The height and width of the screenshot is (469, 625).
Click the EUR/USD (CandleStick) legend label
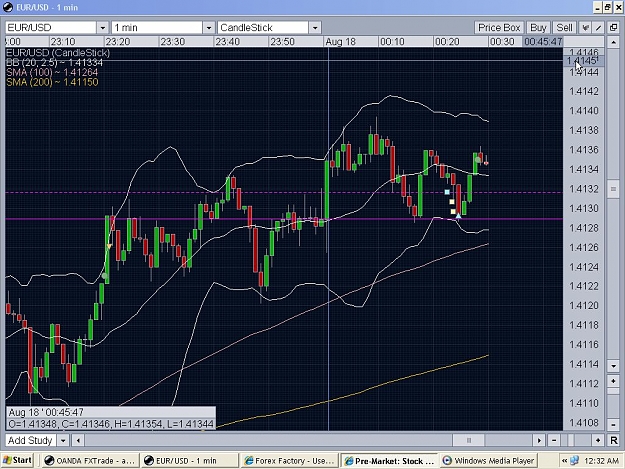point(58,53)
